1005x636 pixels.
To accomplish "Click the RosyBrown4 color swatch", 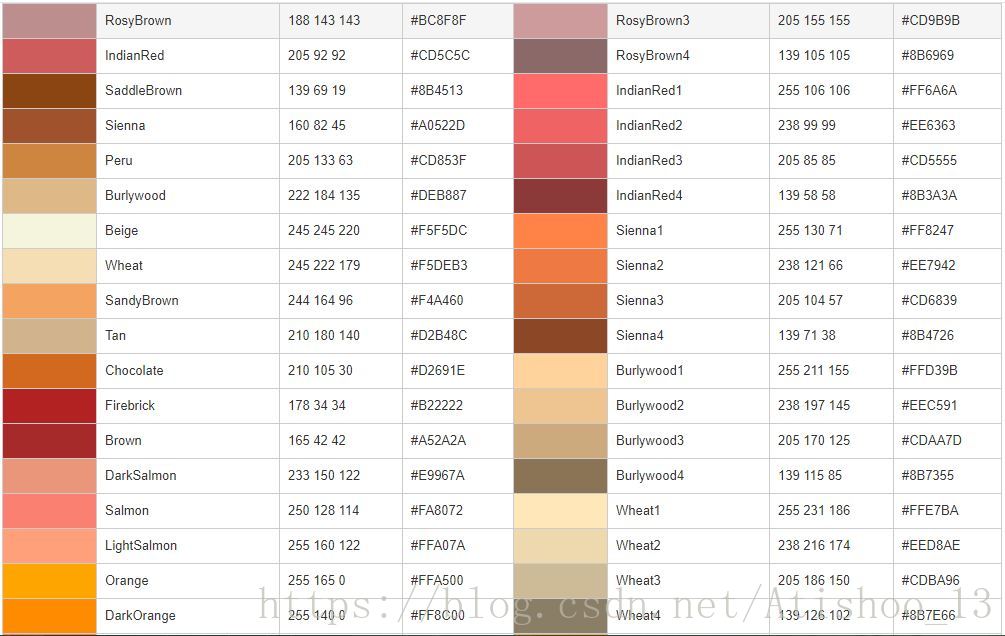I will click(x=560, y=55).
